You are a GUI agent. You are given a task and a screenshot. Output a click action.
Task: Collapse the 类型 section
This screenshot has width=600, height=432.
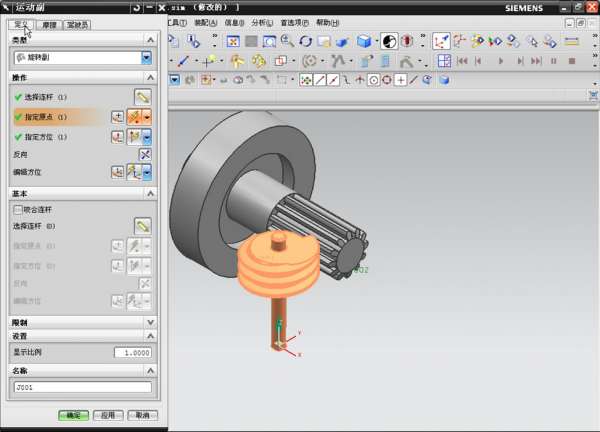150,40
